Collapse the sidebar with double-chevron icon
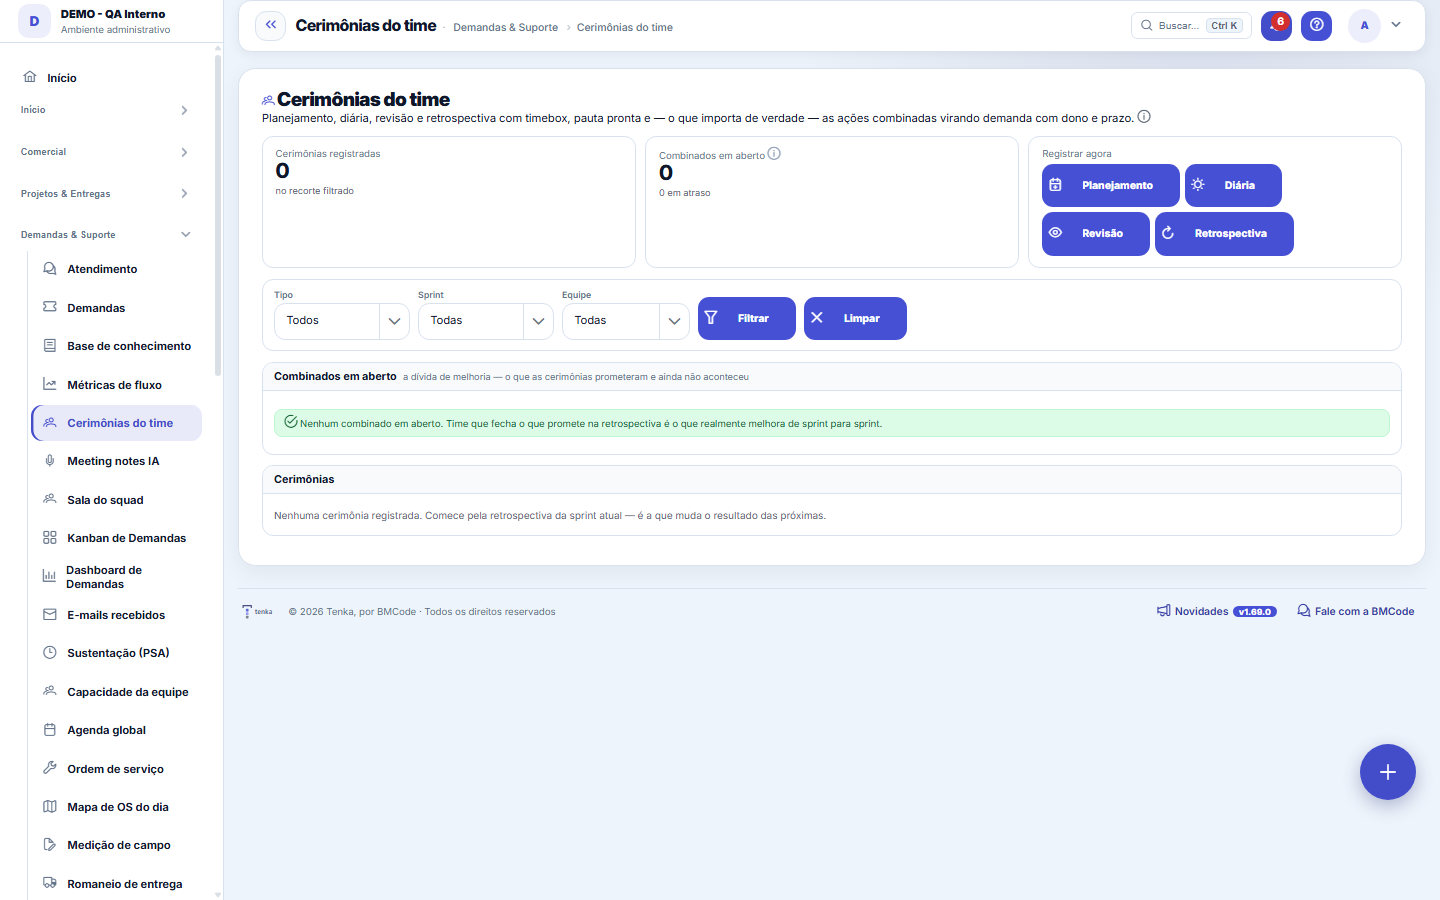This screenshot has width=1440, height=900. click(270, 25)
